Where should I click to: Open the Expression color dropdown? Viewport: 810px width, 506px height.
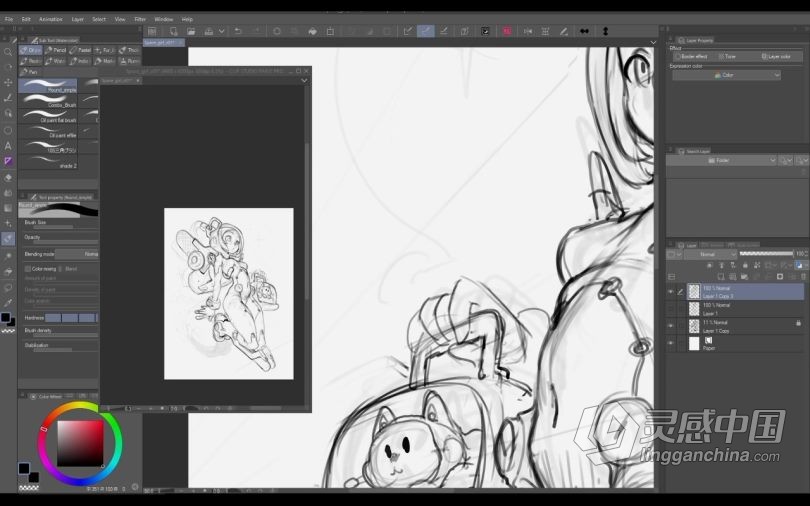coord(726,75)
